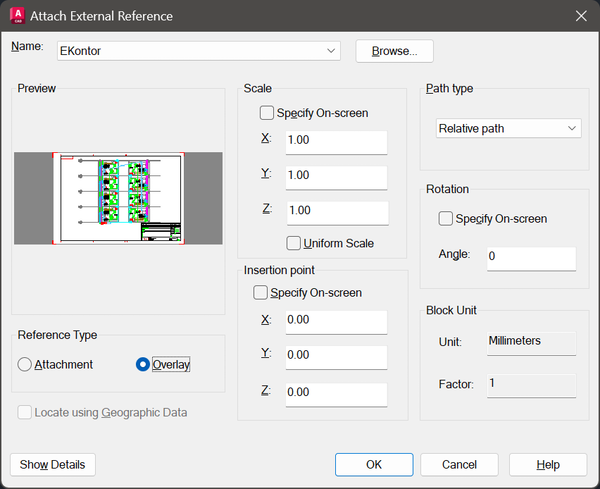Image resolution: width=600 pixels, height=489 pixels.
Task: Click the AutoCAD app icon in title bar
Action: coord(17,16)
